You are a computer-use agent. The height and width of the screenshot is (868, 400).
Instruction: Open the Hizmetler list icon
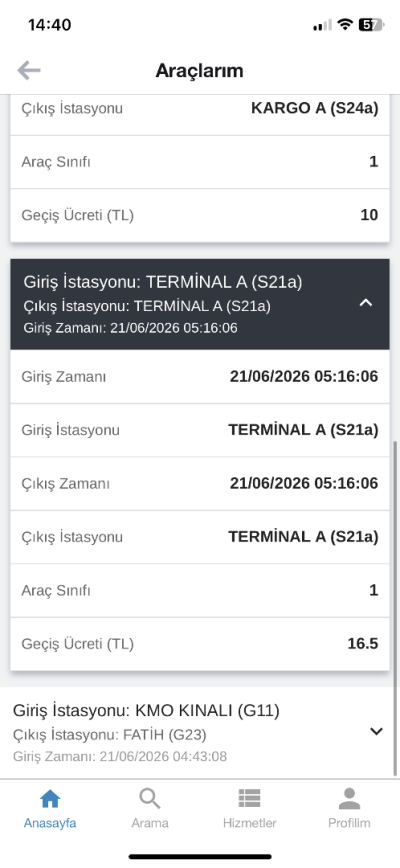pos(250,799)
